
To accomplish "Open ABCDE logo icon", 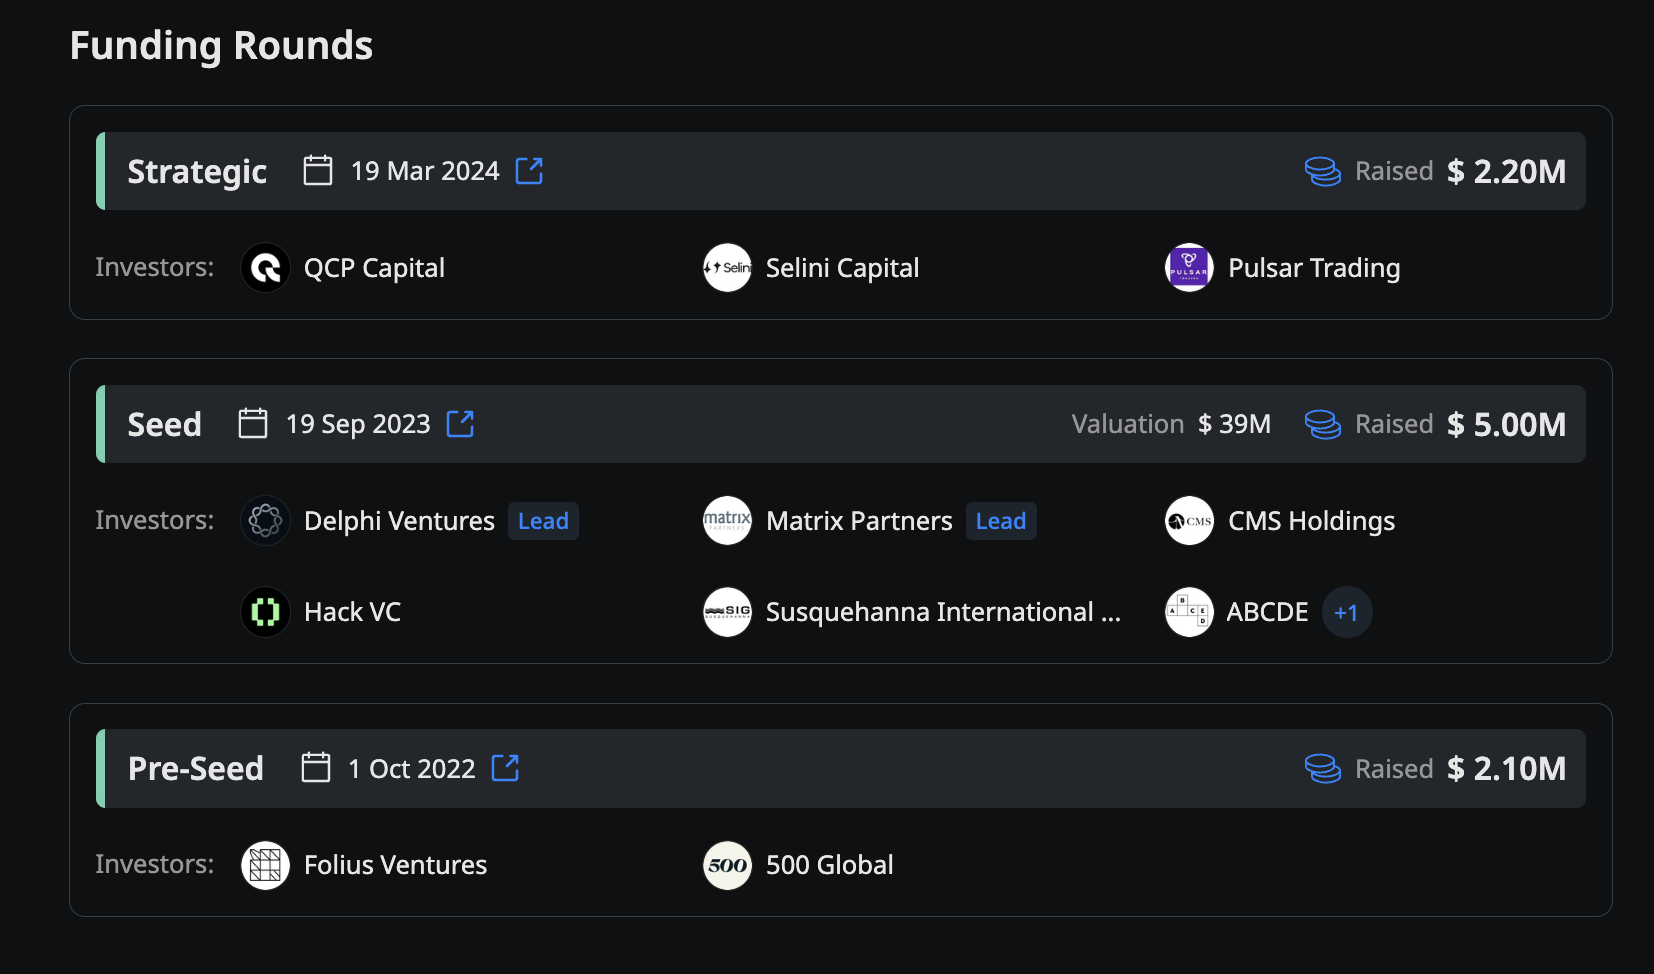I will coord(1190,612).
